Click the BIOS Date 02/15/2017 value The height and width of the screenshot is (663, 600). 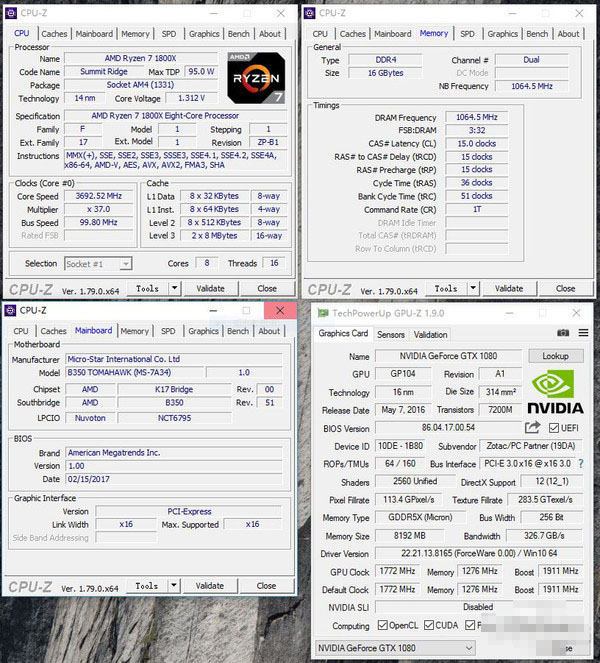tap(174, 479)
